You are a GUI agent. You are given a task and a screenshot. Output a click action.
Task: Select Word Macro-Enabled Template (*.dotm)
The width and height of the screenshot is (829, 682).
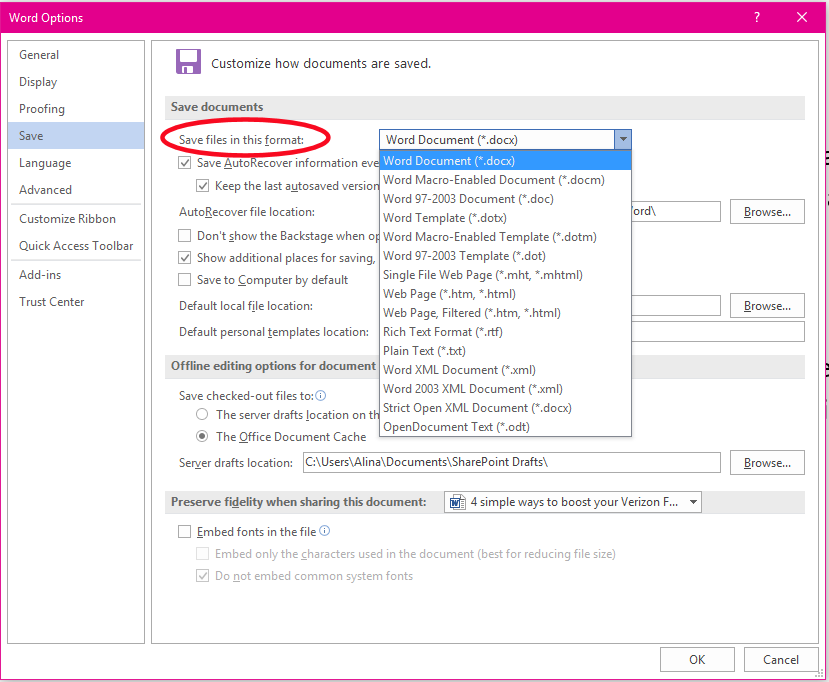[x=505, y=237]
